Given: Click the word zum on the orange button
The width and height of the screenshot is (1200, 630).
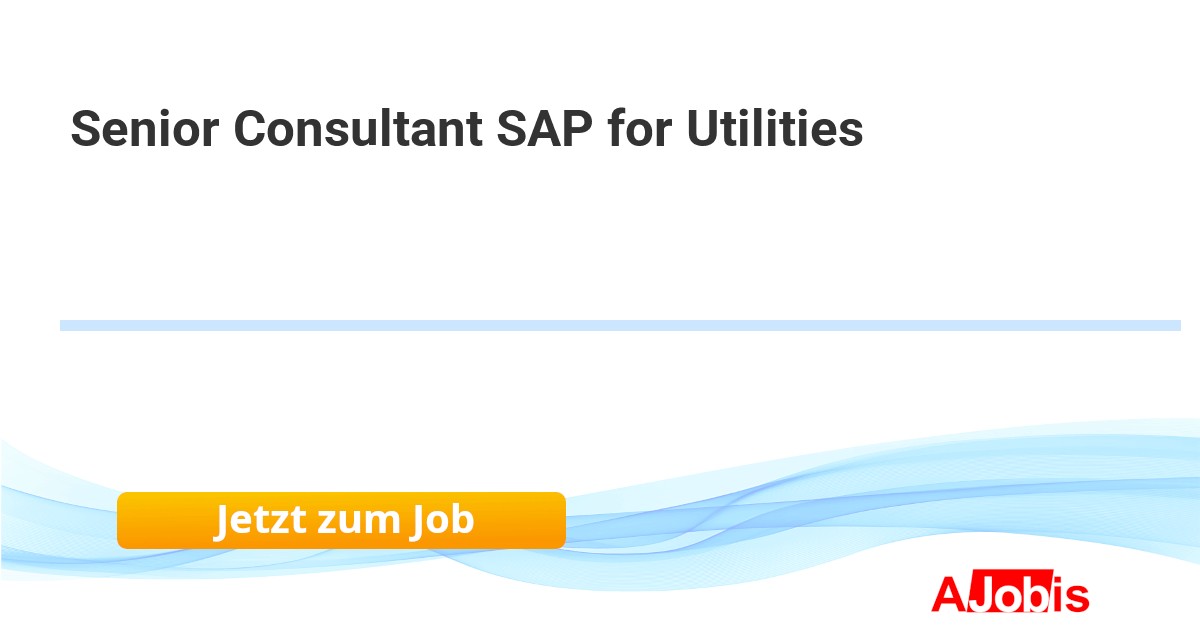Looking at the screenshot, I should 356,520.
